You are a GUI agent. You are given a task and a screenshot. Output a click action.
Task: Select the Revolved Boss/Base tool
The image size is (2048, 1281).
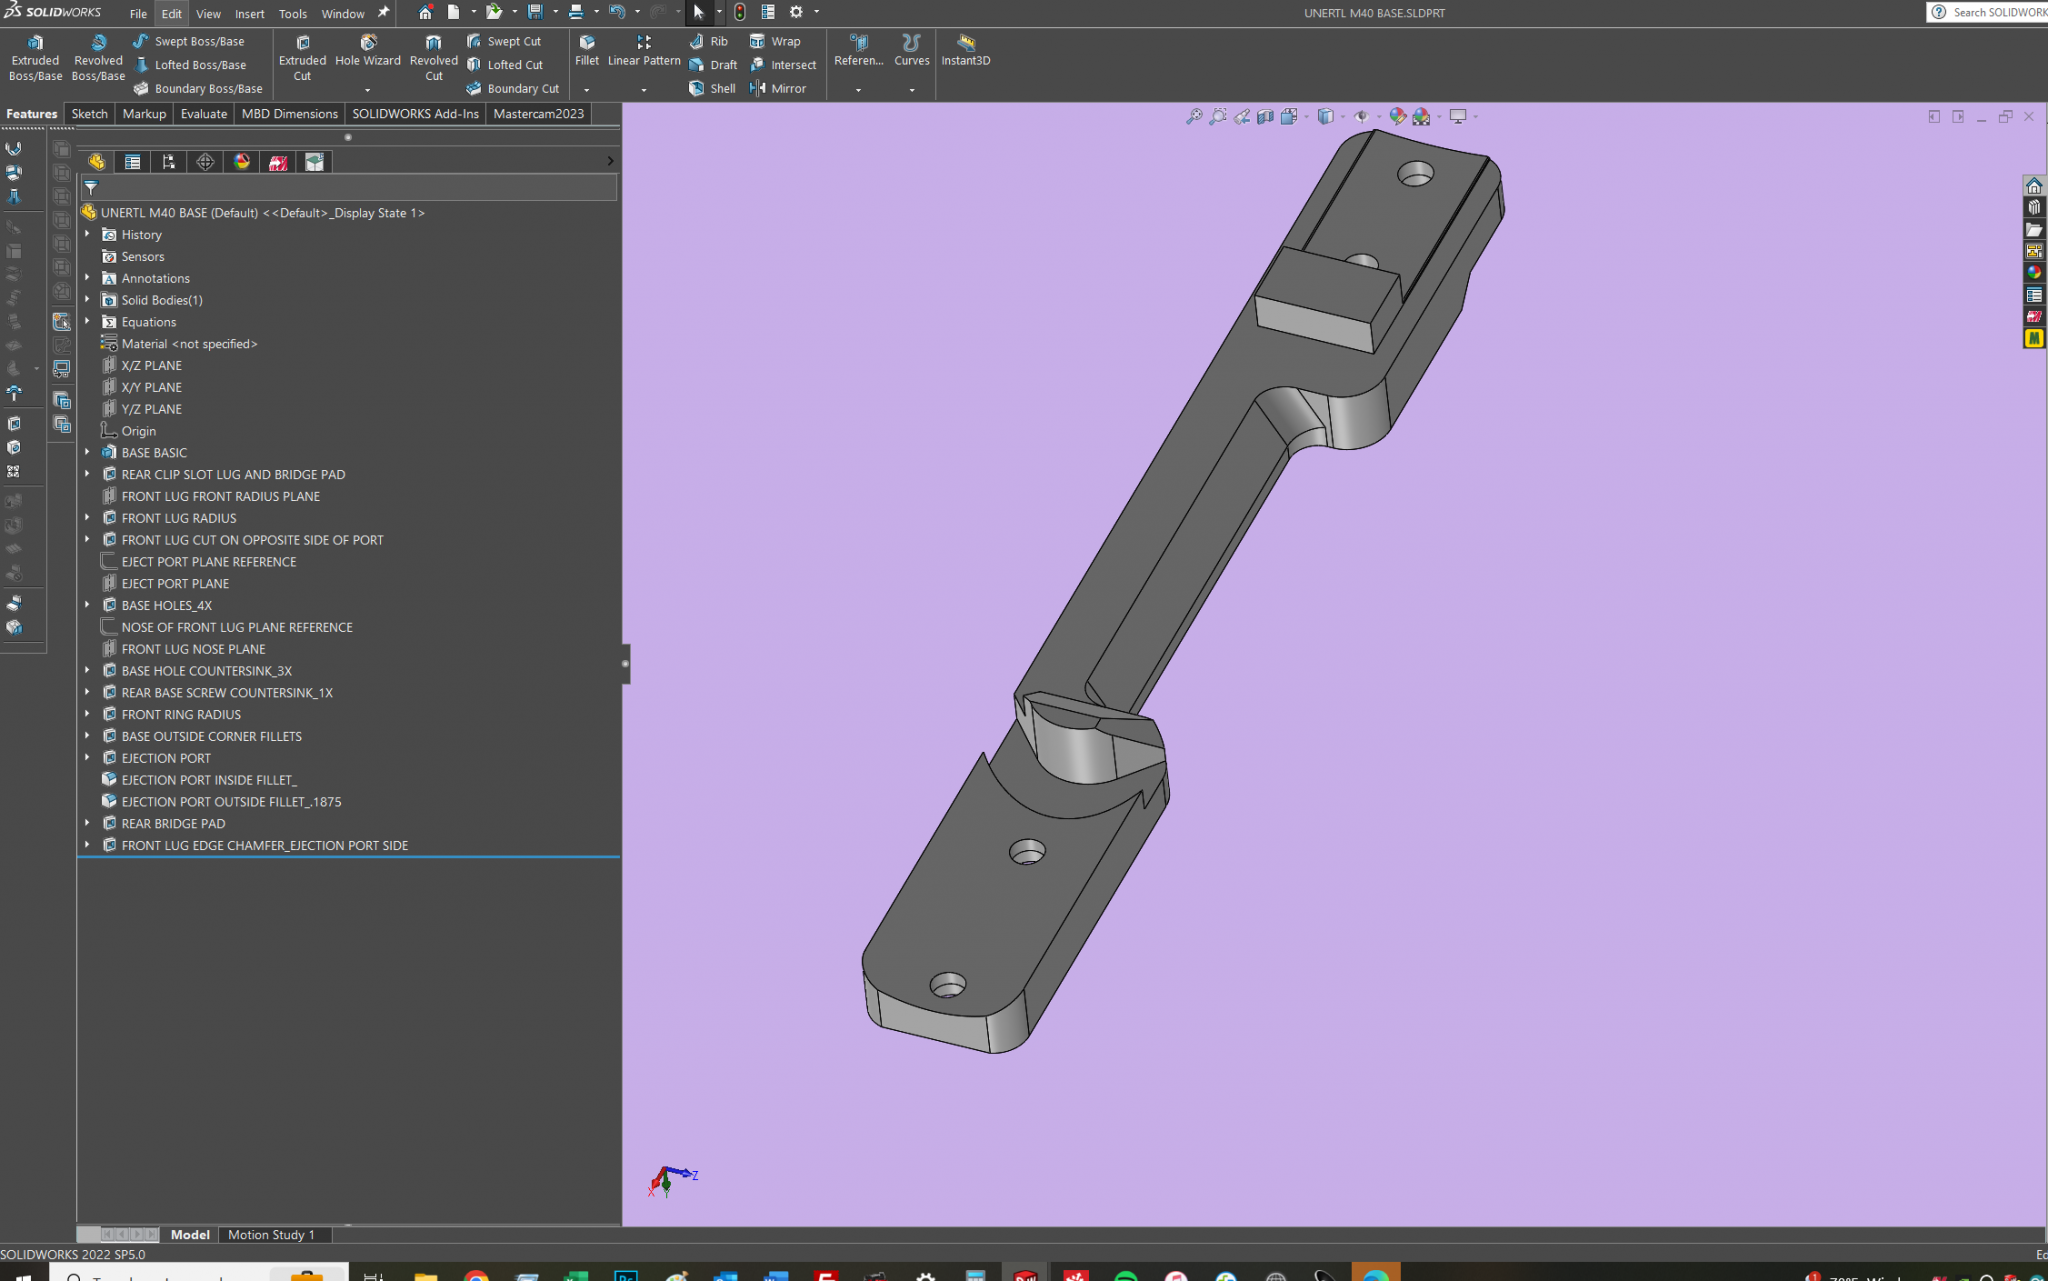coord(98,58)
